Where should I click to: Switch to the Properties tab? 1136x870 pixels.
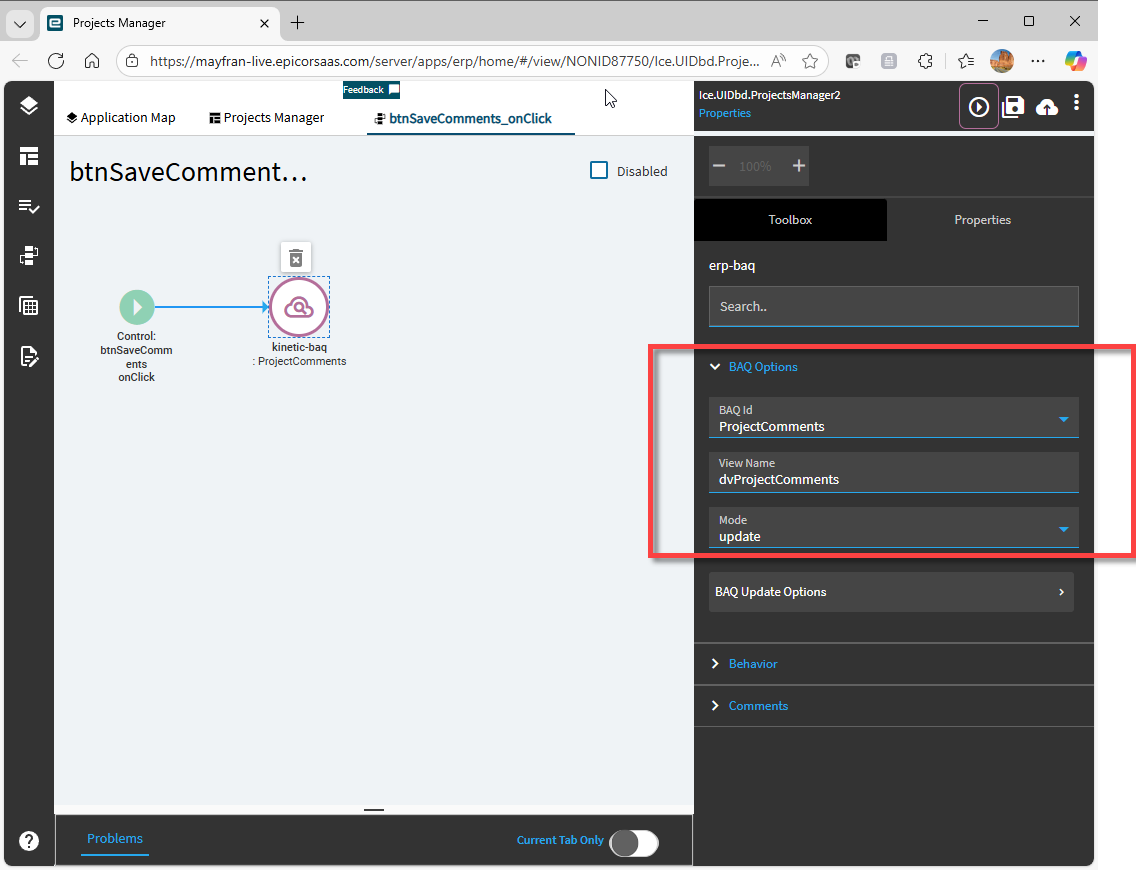tap(982, 219)
